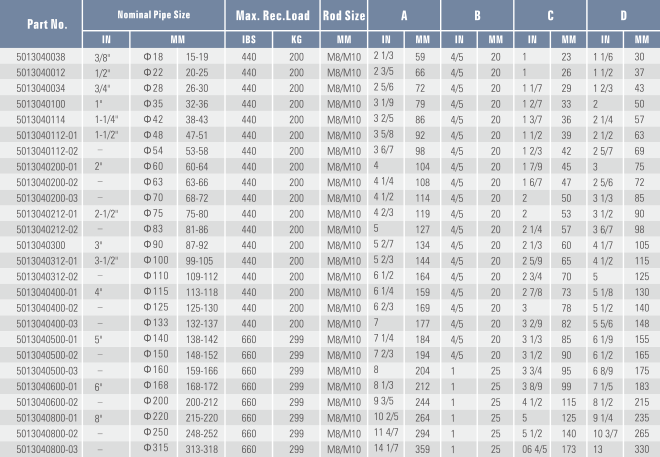Select the 15-19 mm range cell
This screenshot has height=457, width=660.
click(x=197, y=57)
